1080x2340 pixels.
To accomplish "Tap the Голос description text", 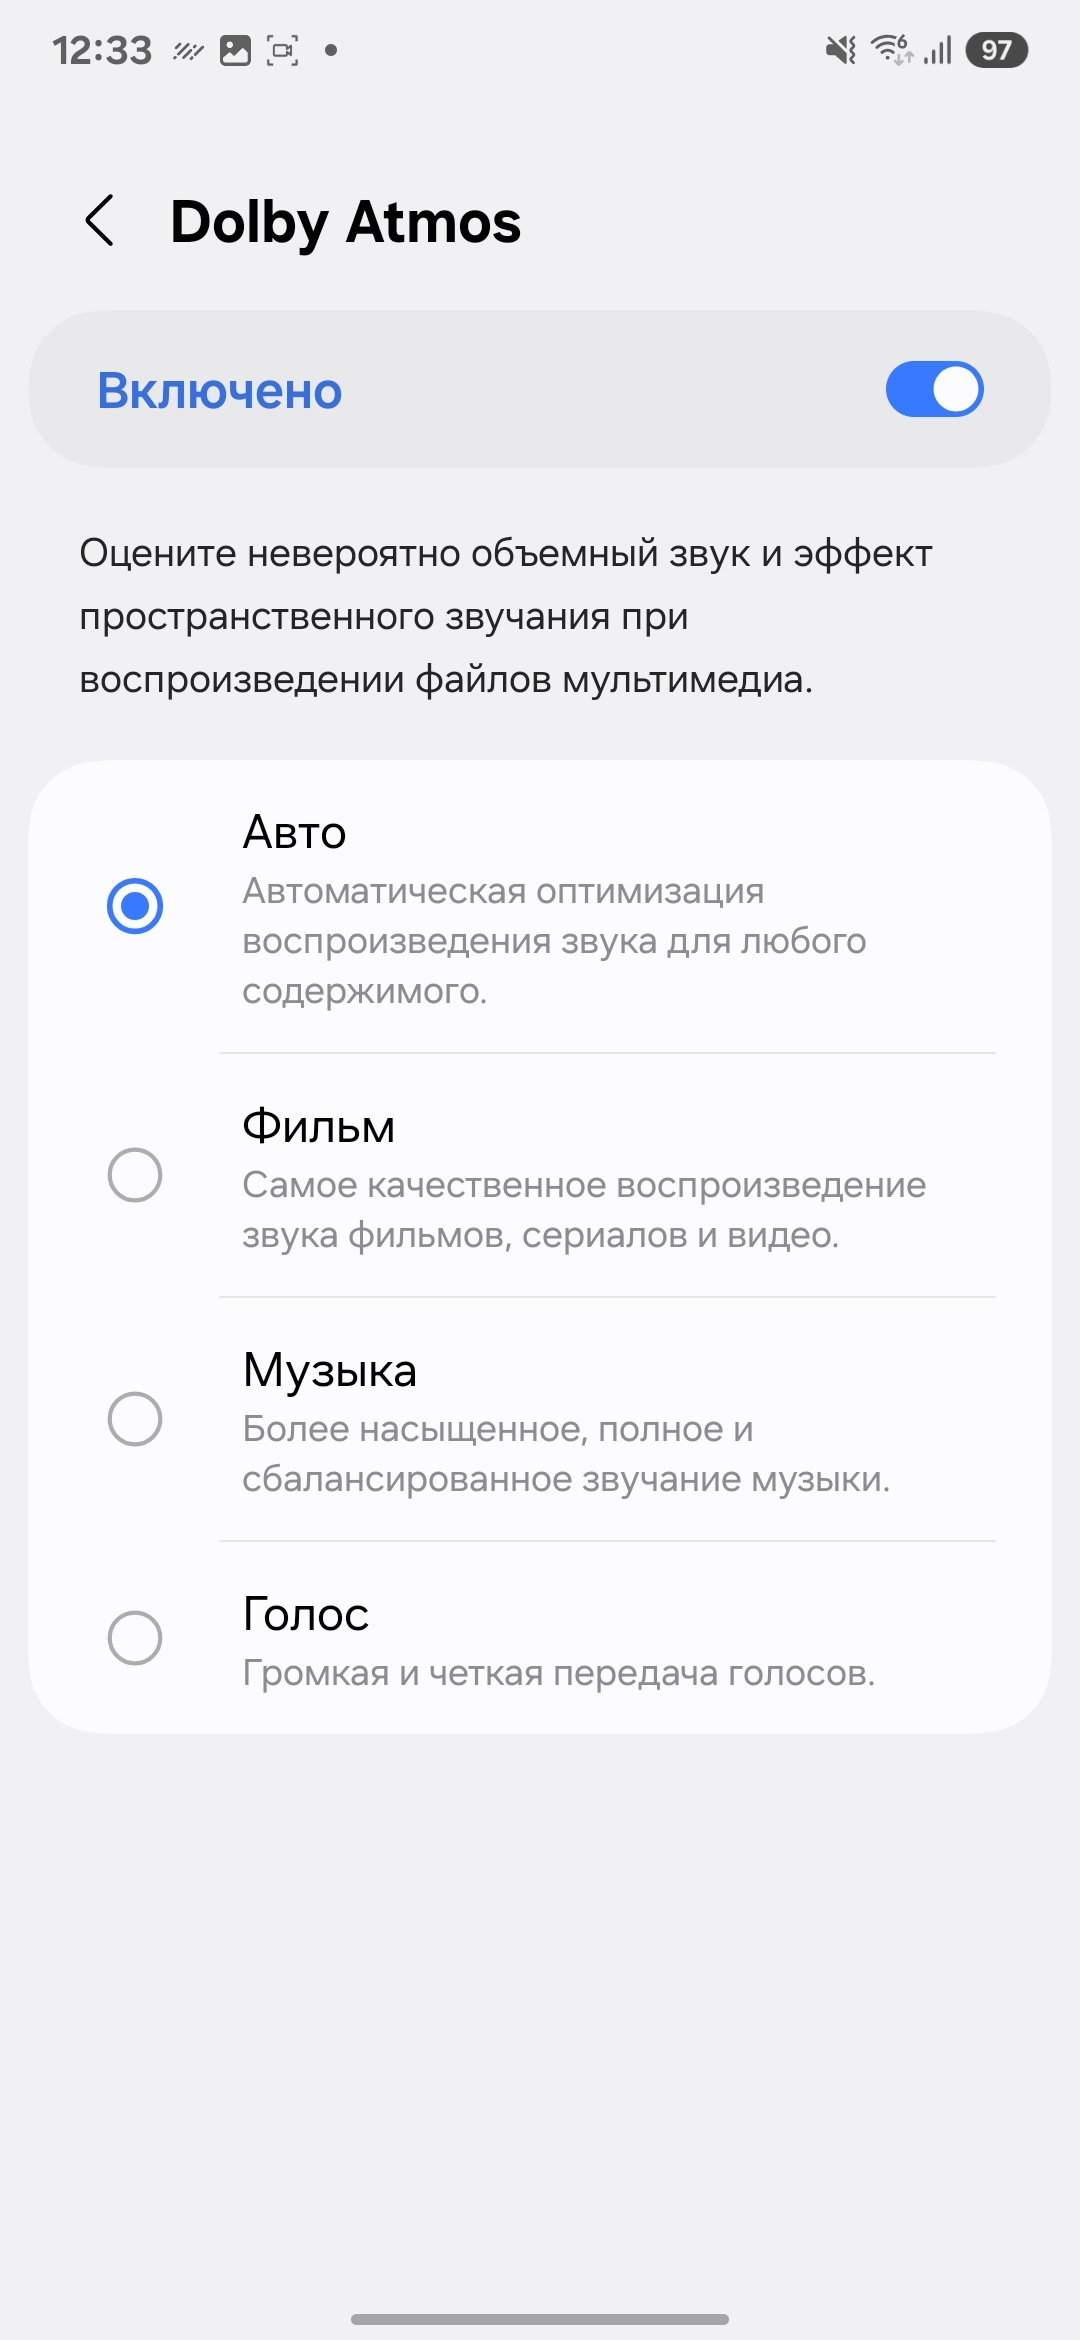I will point(558,1673).
